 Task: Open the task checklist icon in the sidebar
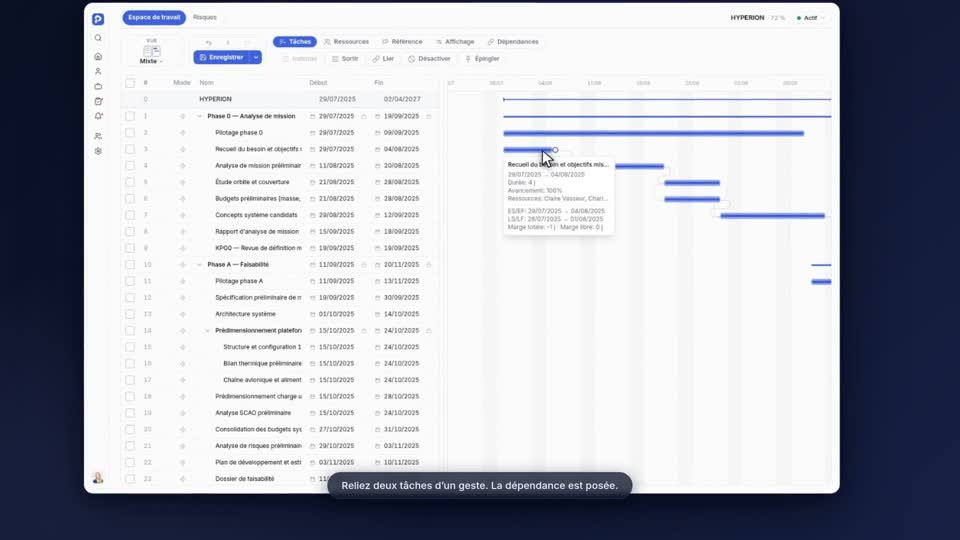click(98, 102)
